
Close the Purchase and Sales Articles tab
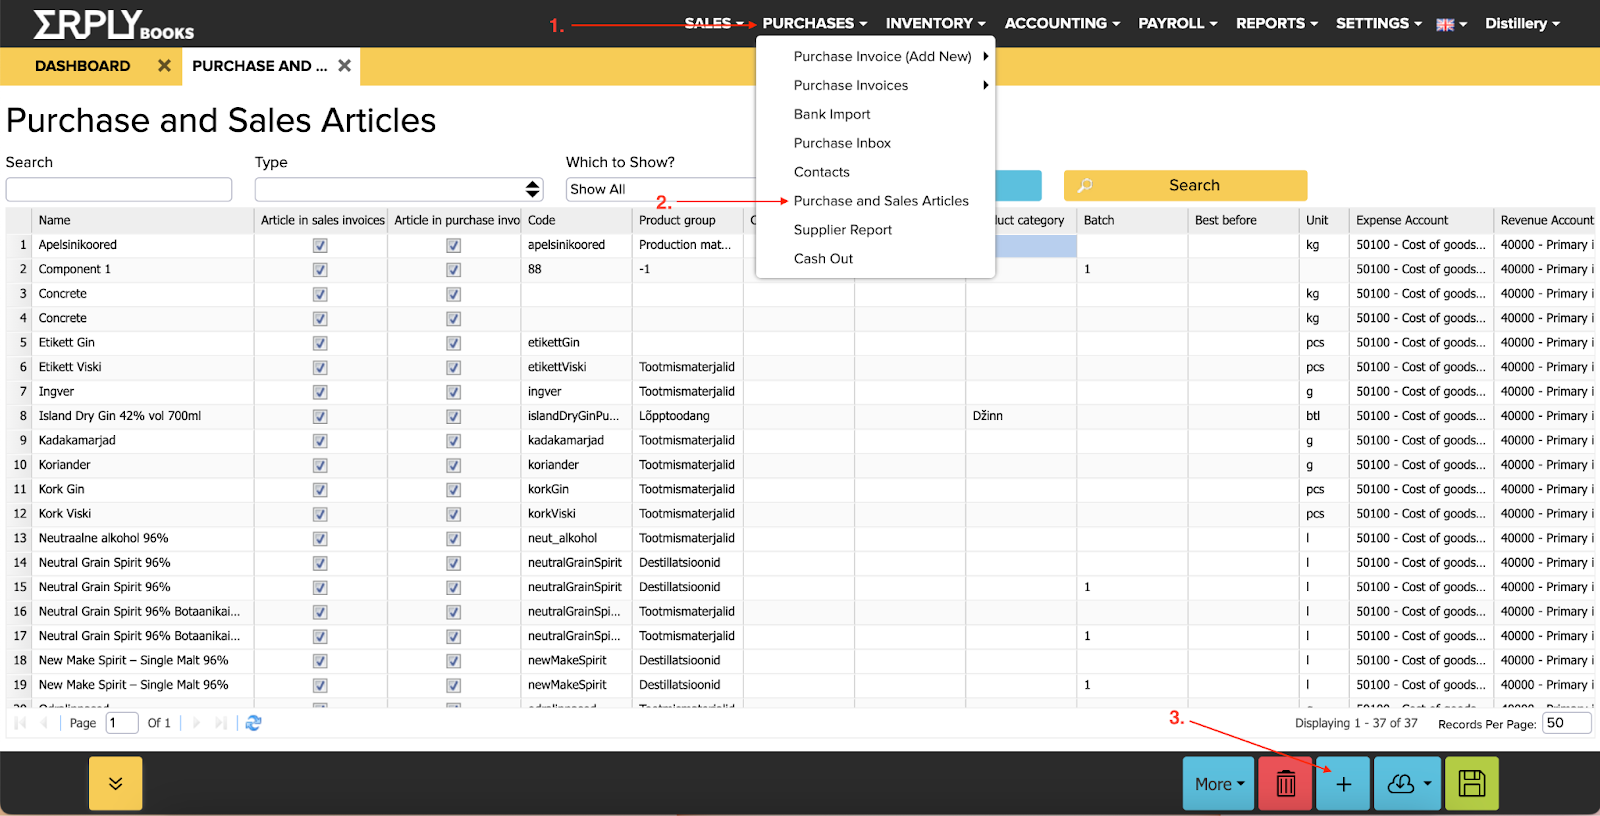(344, 66)
